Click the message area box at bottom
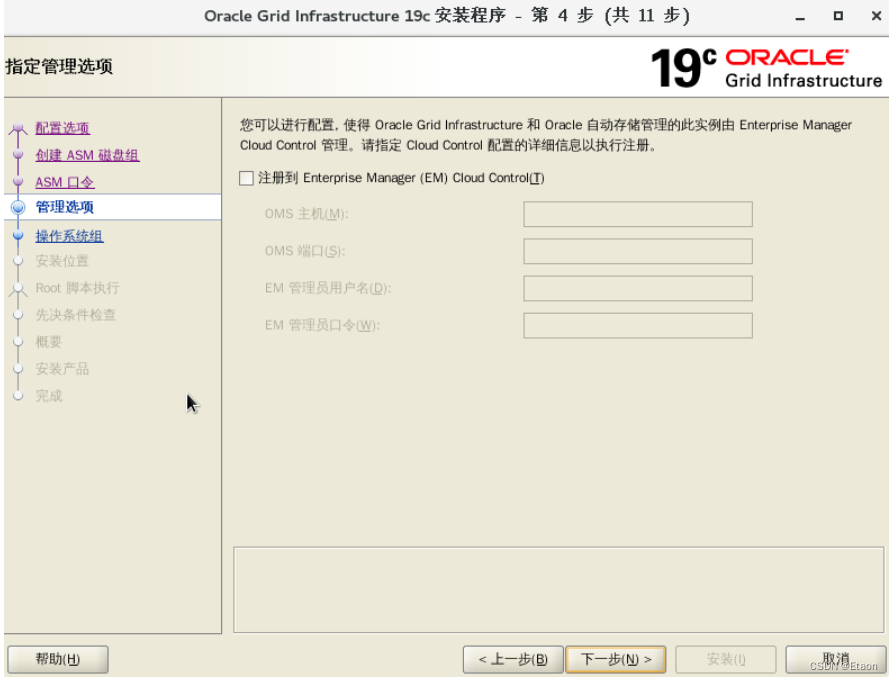The width and height of the screenshot is (893, 680). coord(559,590)
